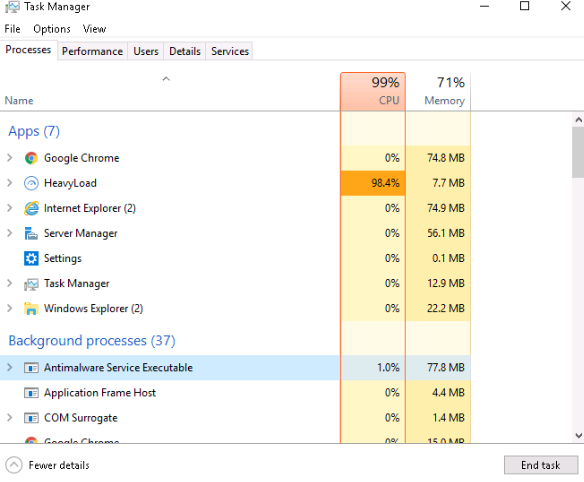The image size is (584, 482).
Task: Click the Task Manager title bar icon
Action: [x=12, y=7]
